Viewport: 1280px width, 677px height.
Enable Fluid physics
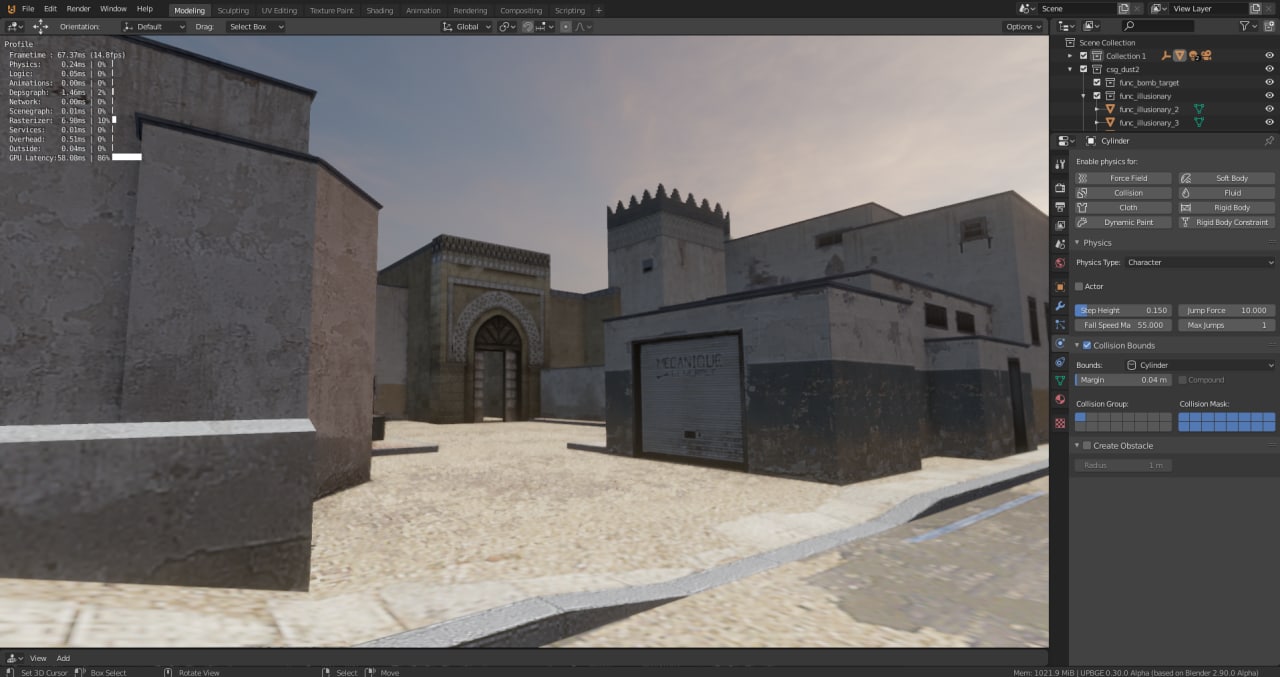(1227, 193)
